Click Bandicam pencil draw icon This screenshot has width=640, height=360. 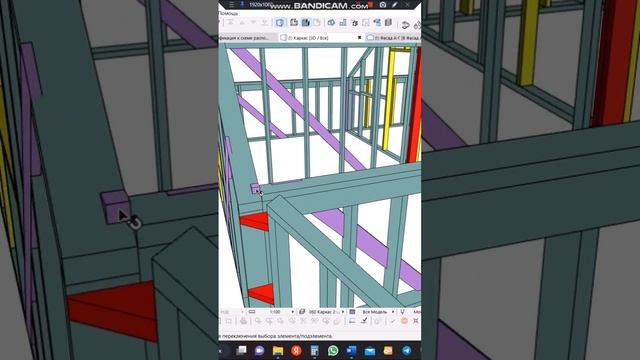[x=395, y=5]
